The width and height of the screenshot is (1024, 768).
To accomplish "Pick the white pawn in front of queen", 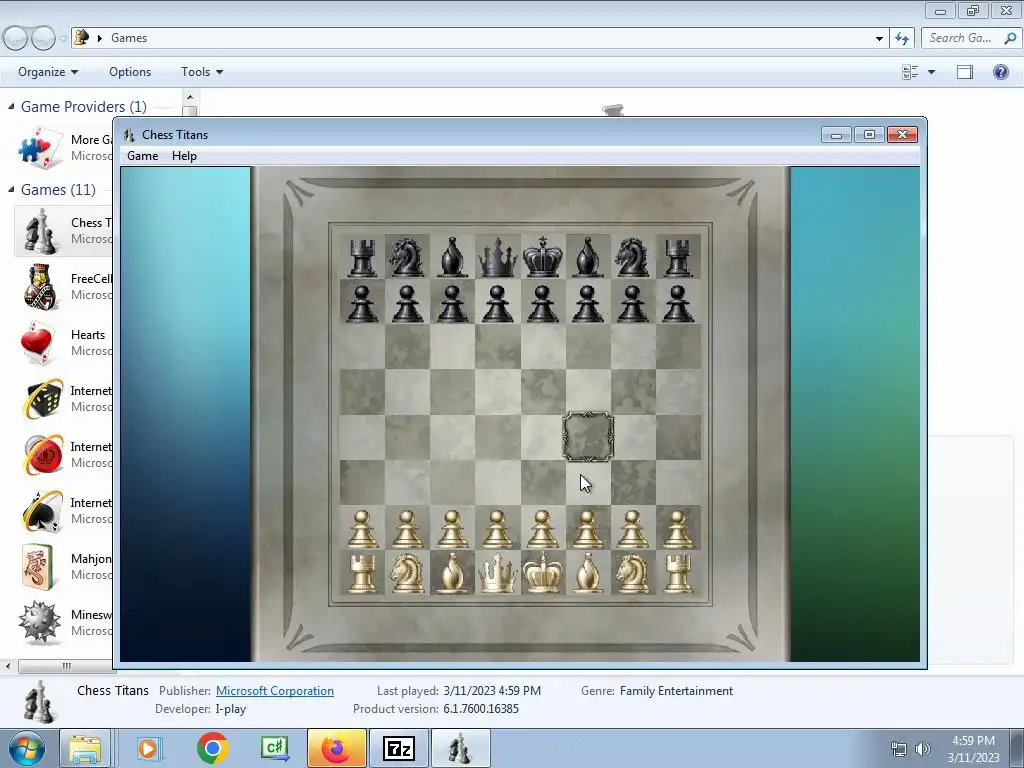I will (x=498, y=529).
